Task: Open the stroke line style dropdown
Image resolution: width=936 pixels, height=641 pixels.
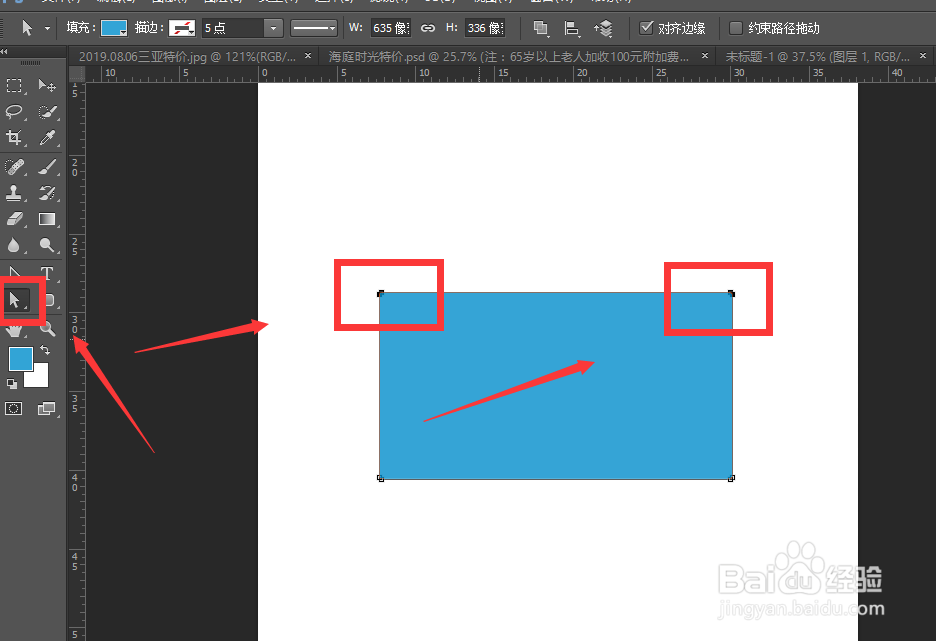Action: (x=314, y=28)
